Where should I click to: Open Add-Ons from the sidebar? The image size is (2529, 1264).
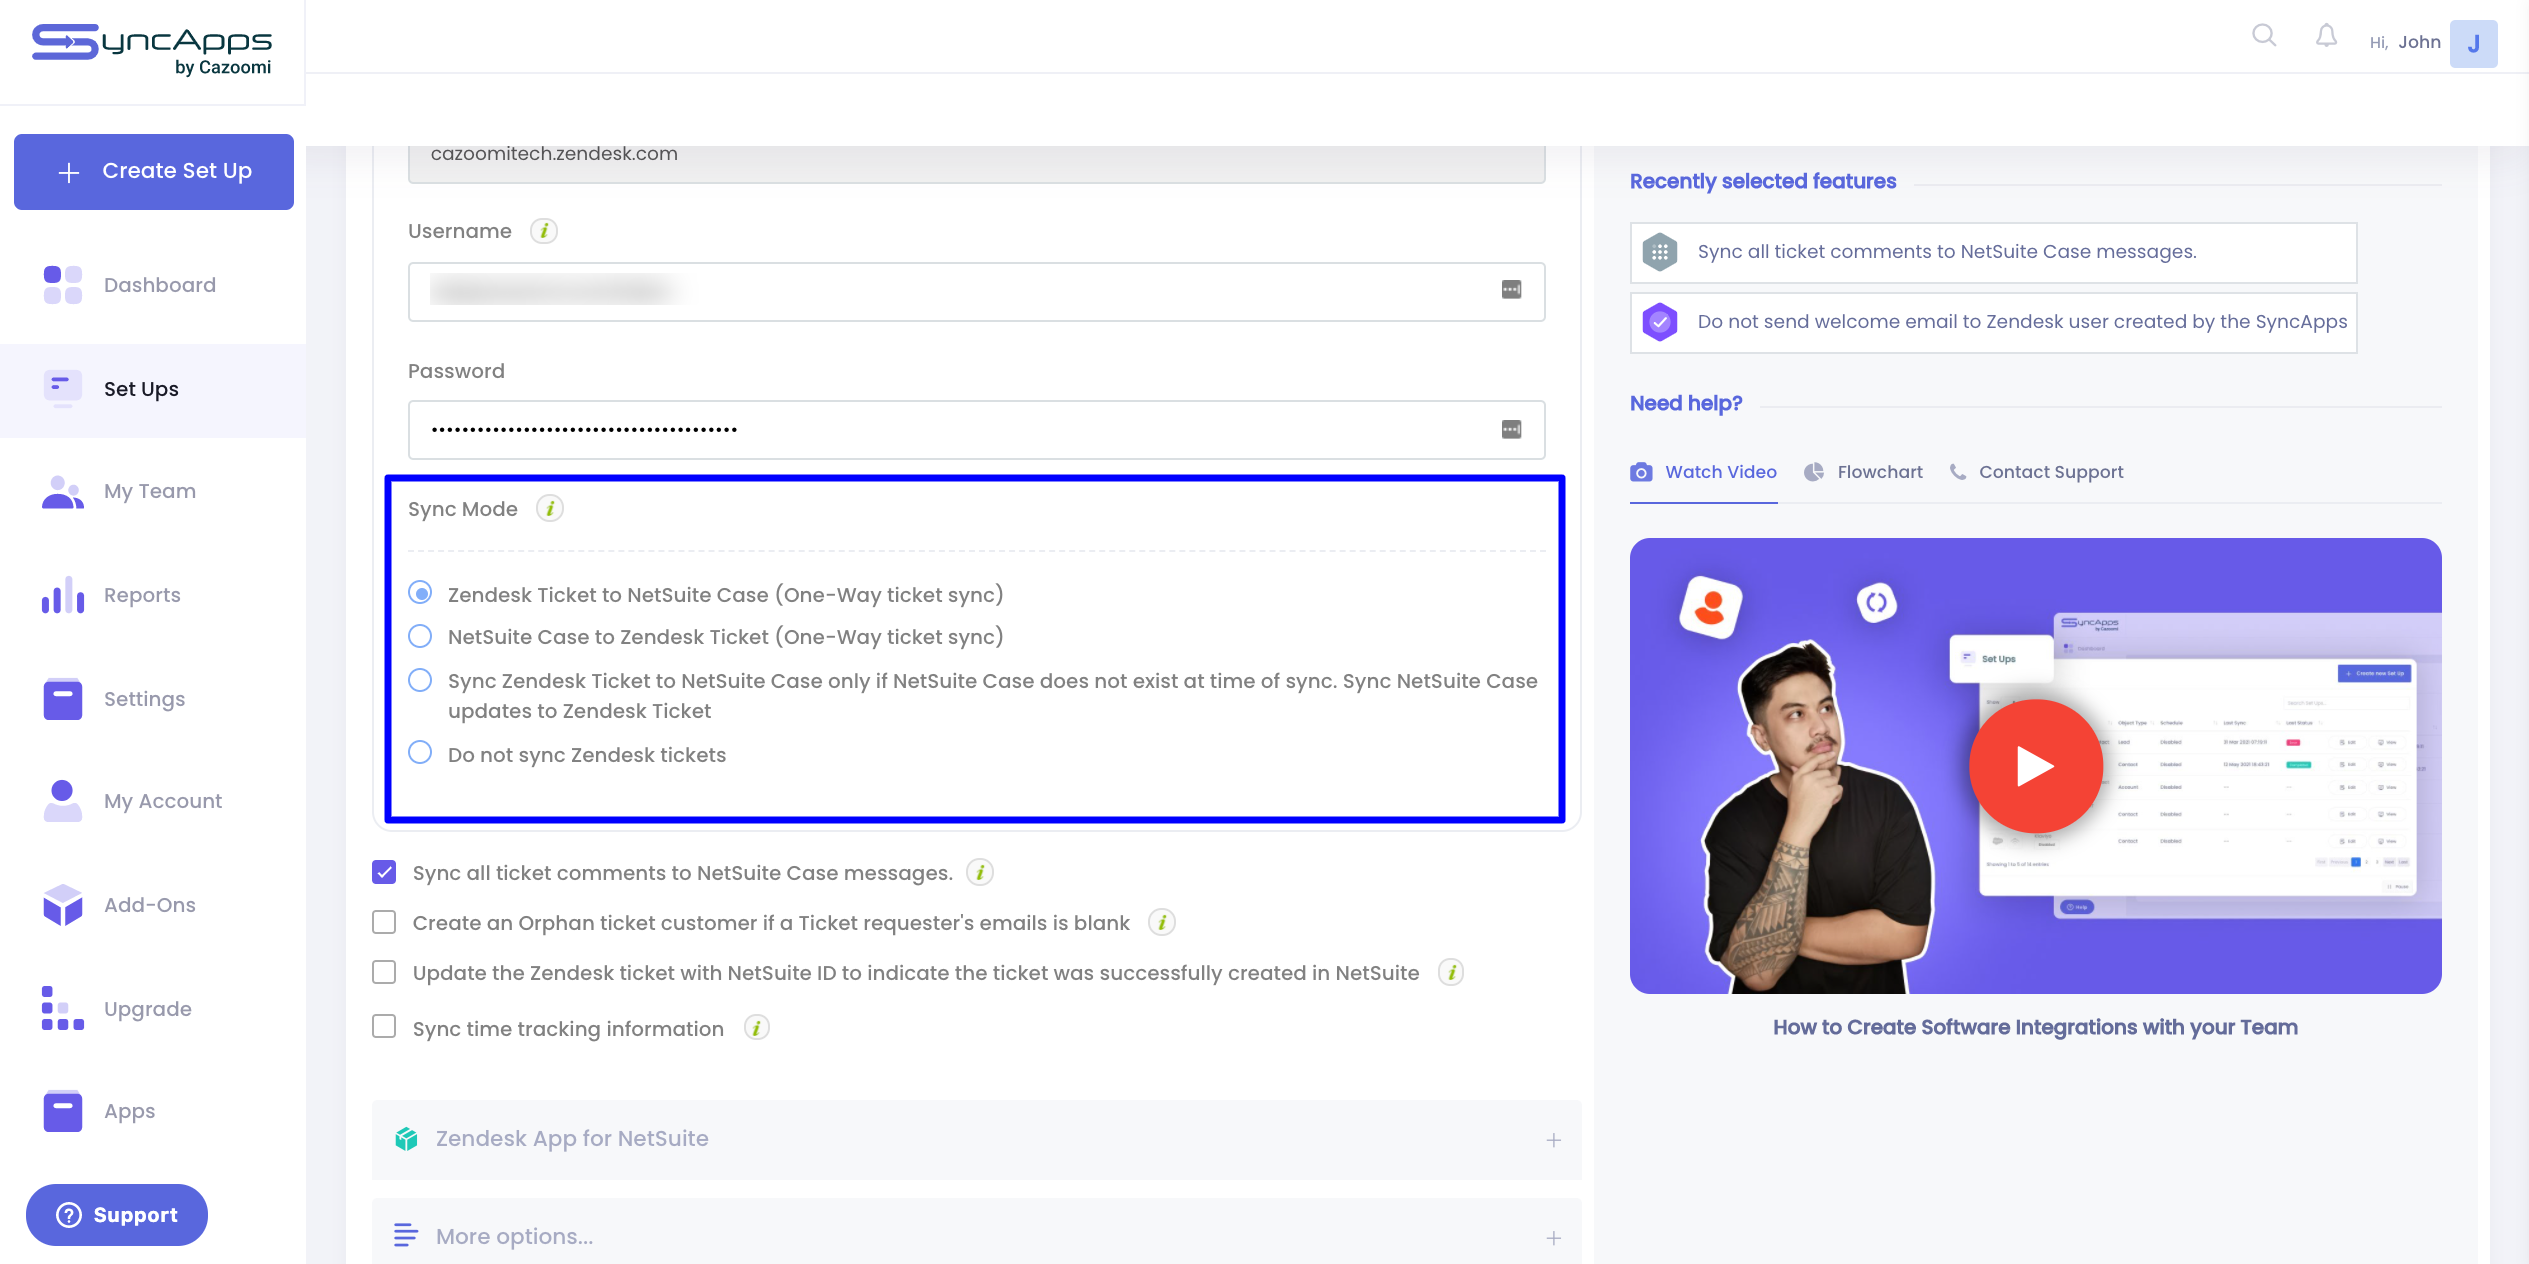tap(153, 905)
